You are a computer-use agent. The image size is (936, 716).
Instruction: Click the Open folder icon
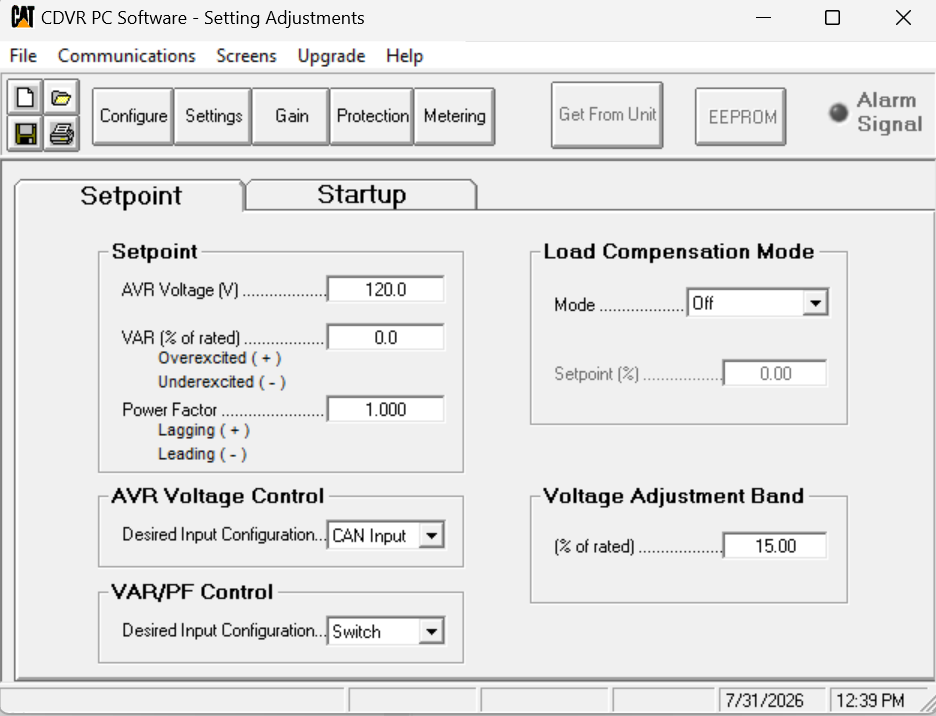61,97
